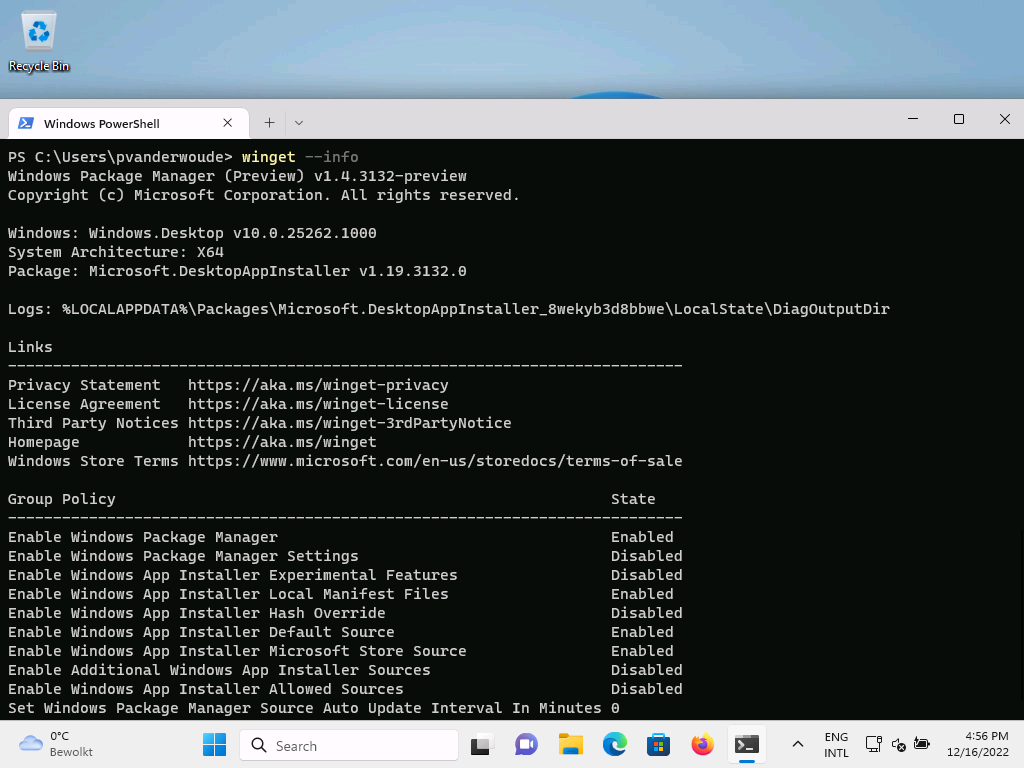This screenshot has height=768, width=1024.
Task: Click 'Enable Windows App Installer Local Manifest Files' row
Action: (340, 594)
